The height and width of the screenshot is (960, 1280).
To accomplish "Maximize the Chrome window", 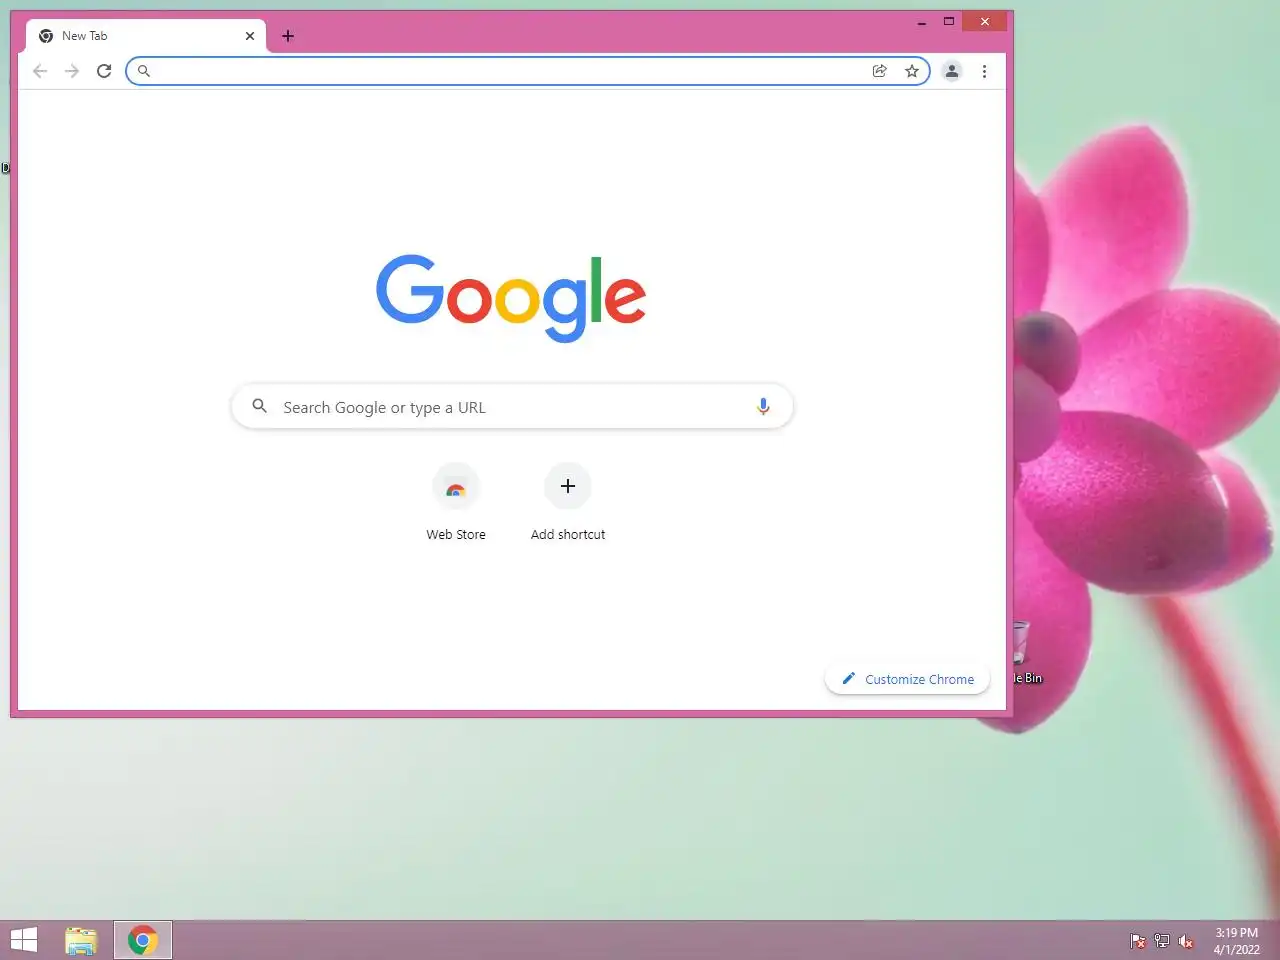I will click(x=949, y=21).
